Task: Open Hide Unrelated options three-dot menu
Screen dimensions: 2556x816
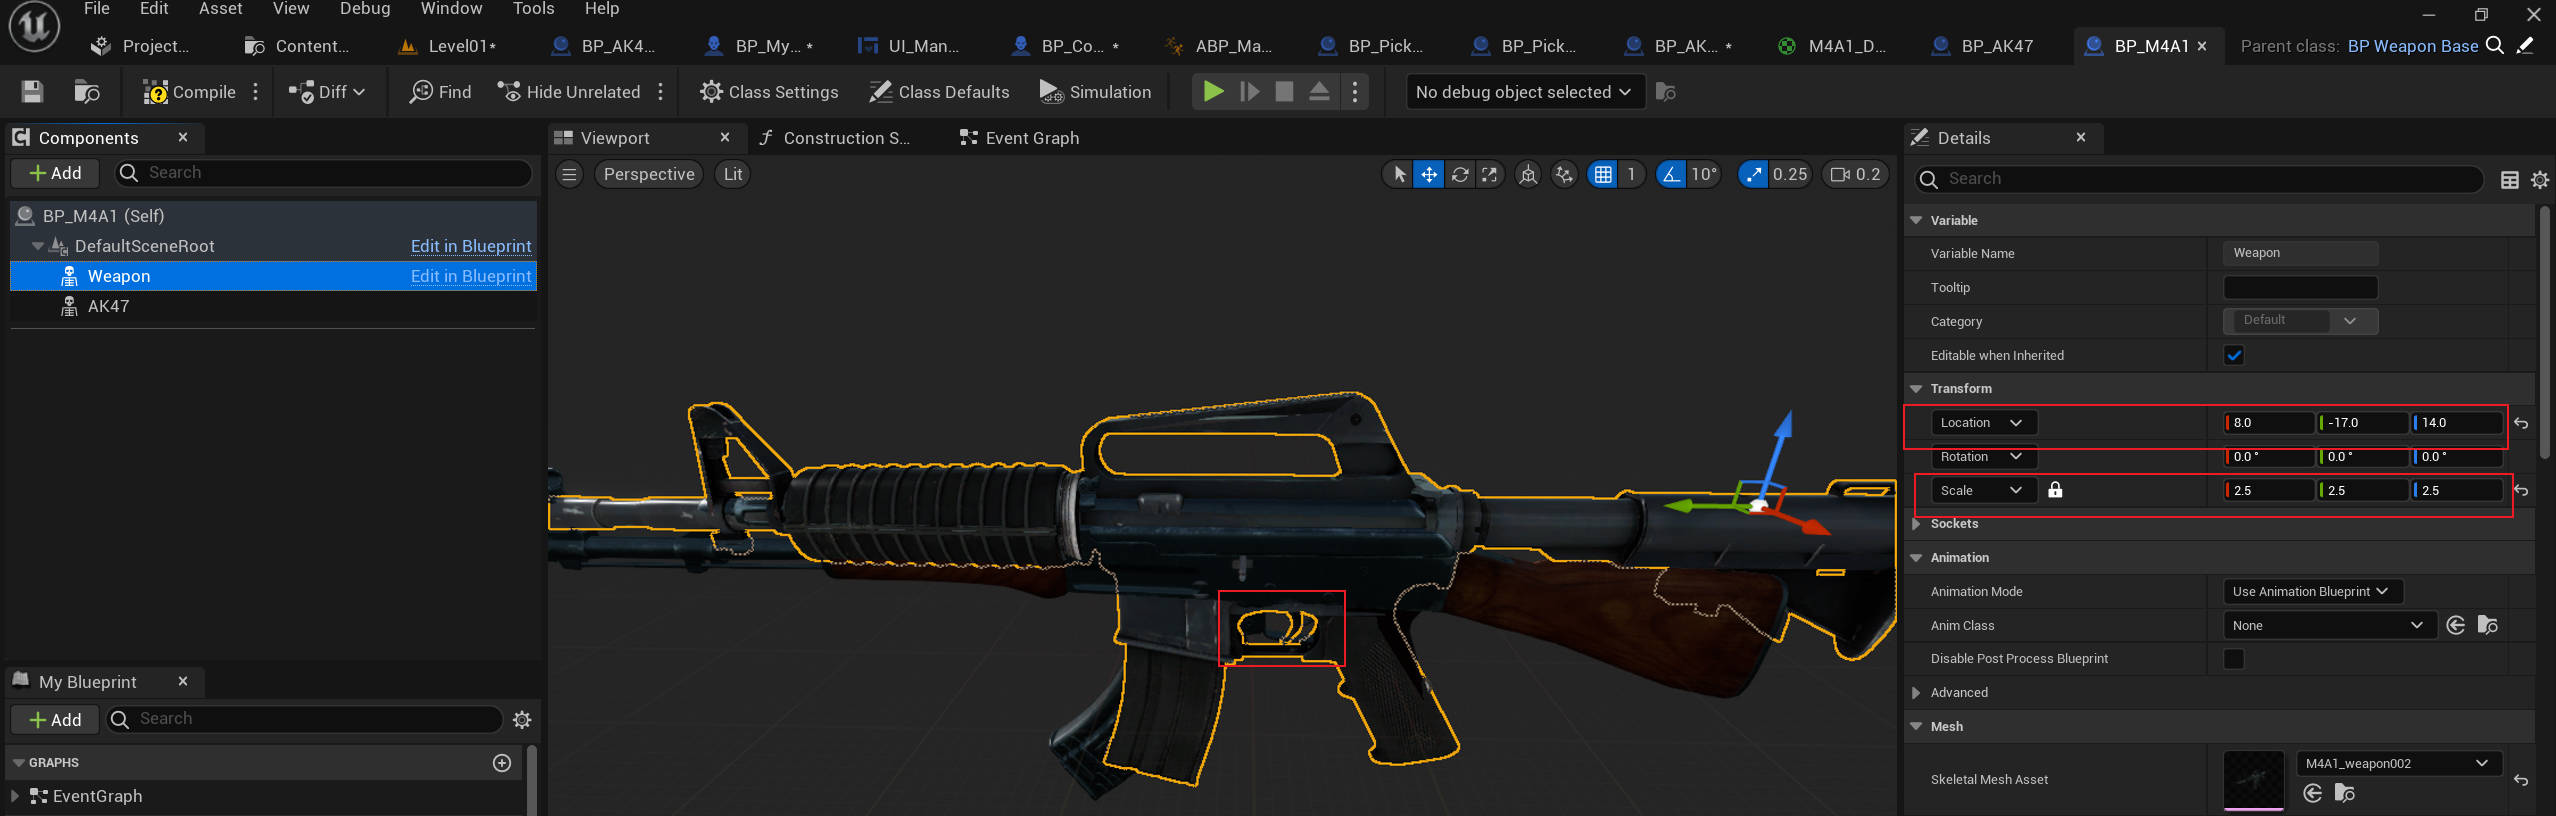Action: point(660,92)
